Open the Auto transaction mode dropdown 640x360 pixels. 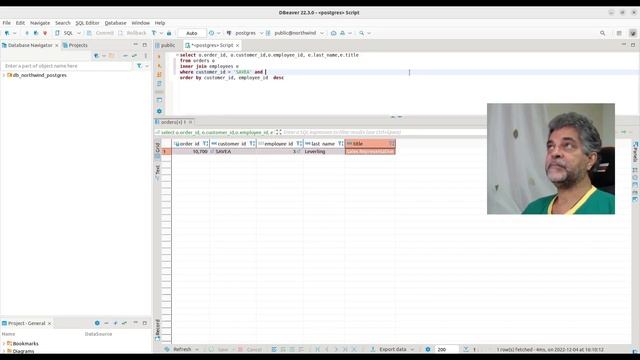coord(192,33)
